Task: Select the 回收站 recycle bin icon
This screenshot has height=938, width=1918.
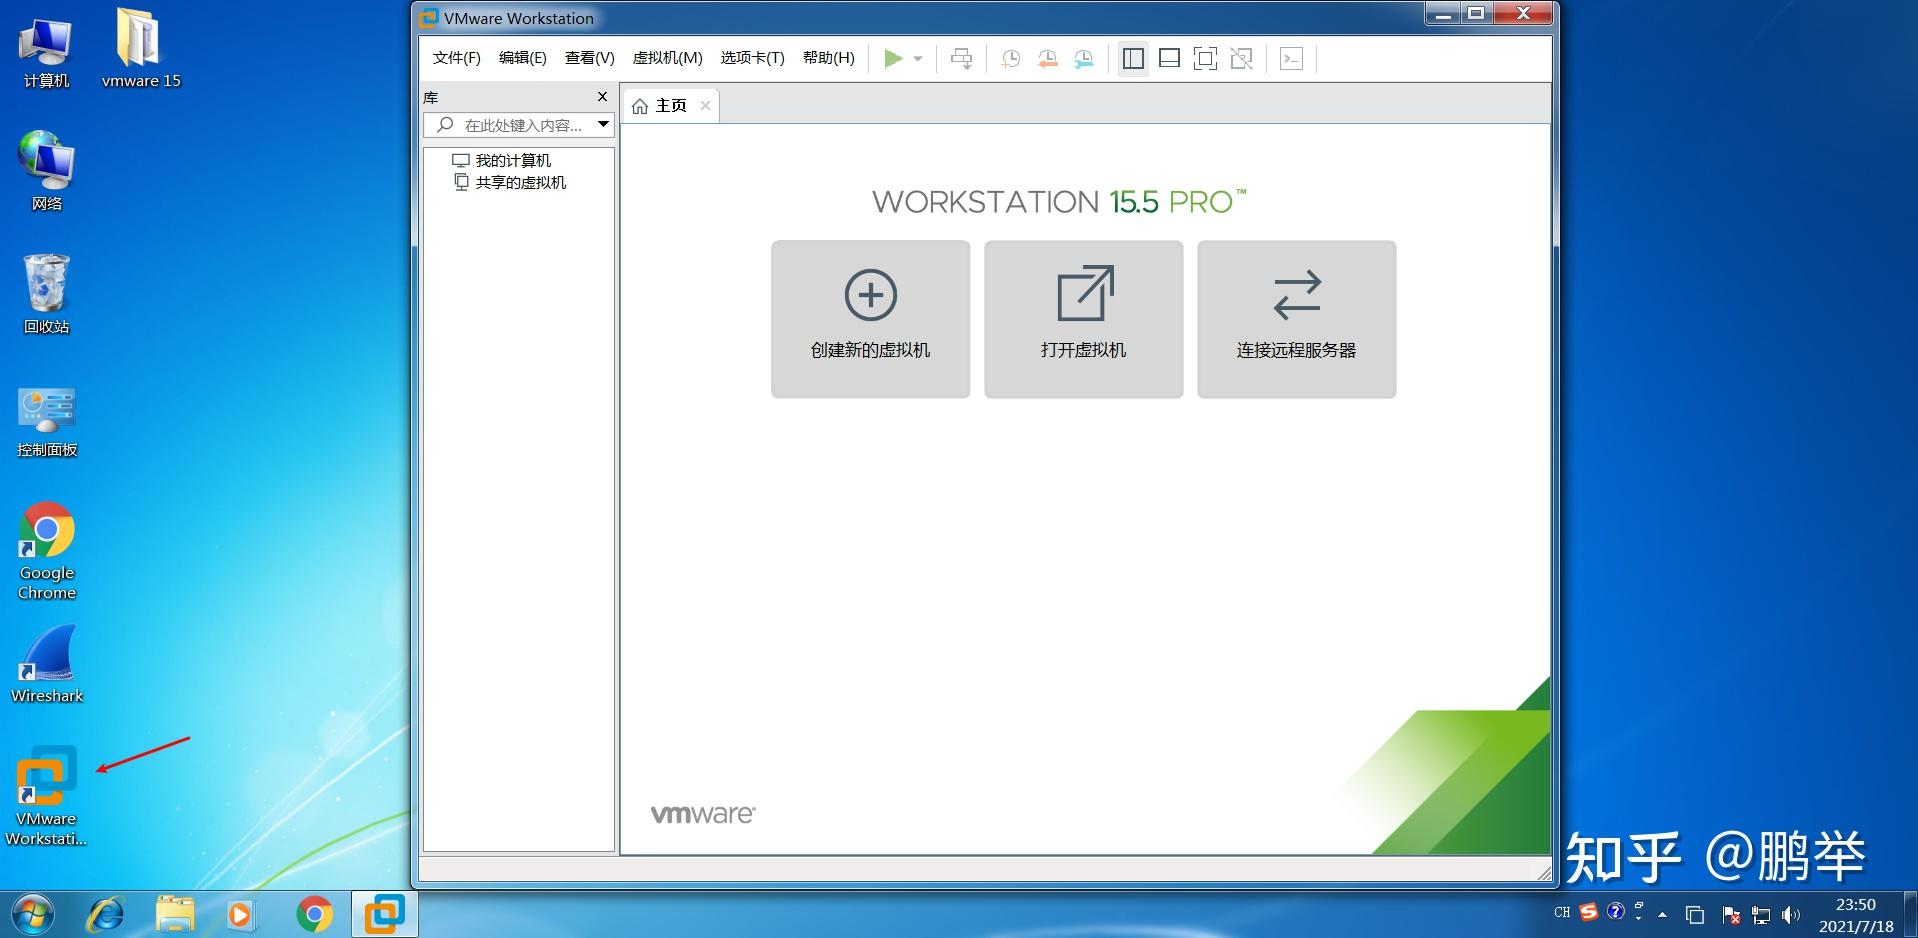Action: point(46,294)
